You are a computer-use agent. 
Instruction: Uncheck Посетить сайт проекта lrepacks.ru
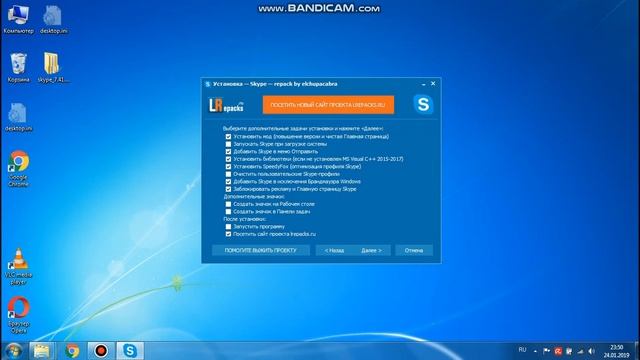click(228, 234)
